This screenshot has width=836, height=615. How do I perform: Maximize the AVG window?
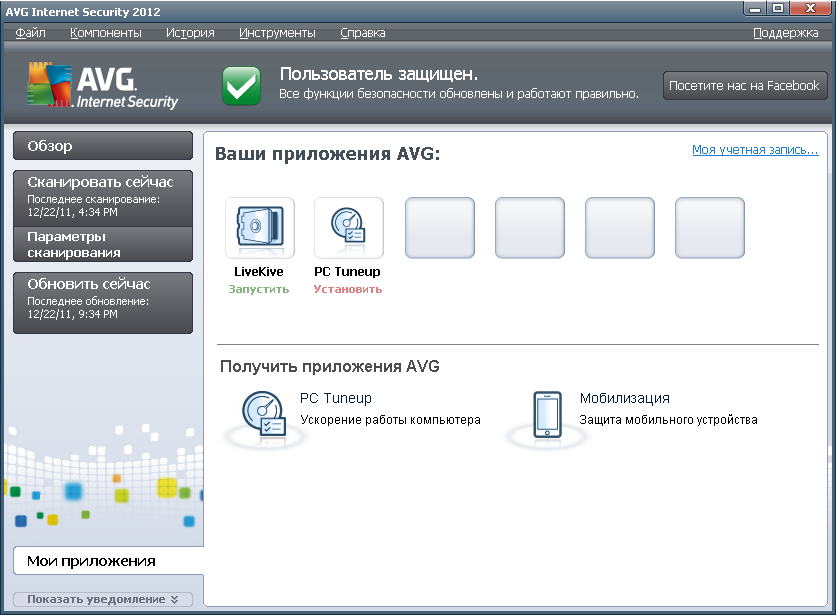click(778, 9)
